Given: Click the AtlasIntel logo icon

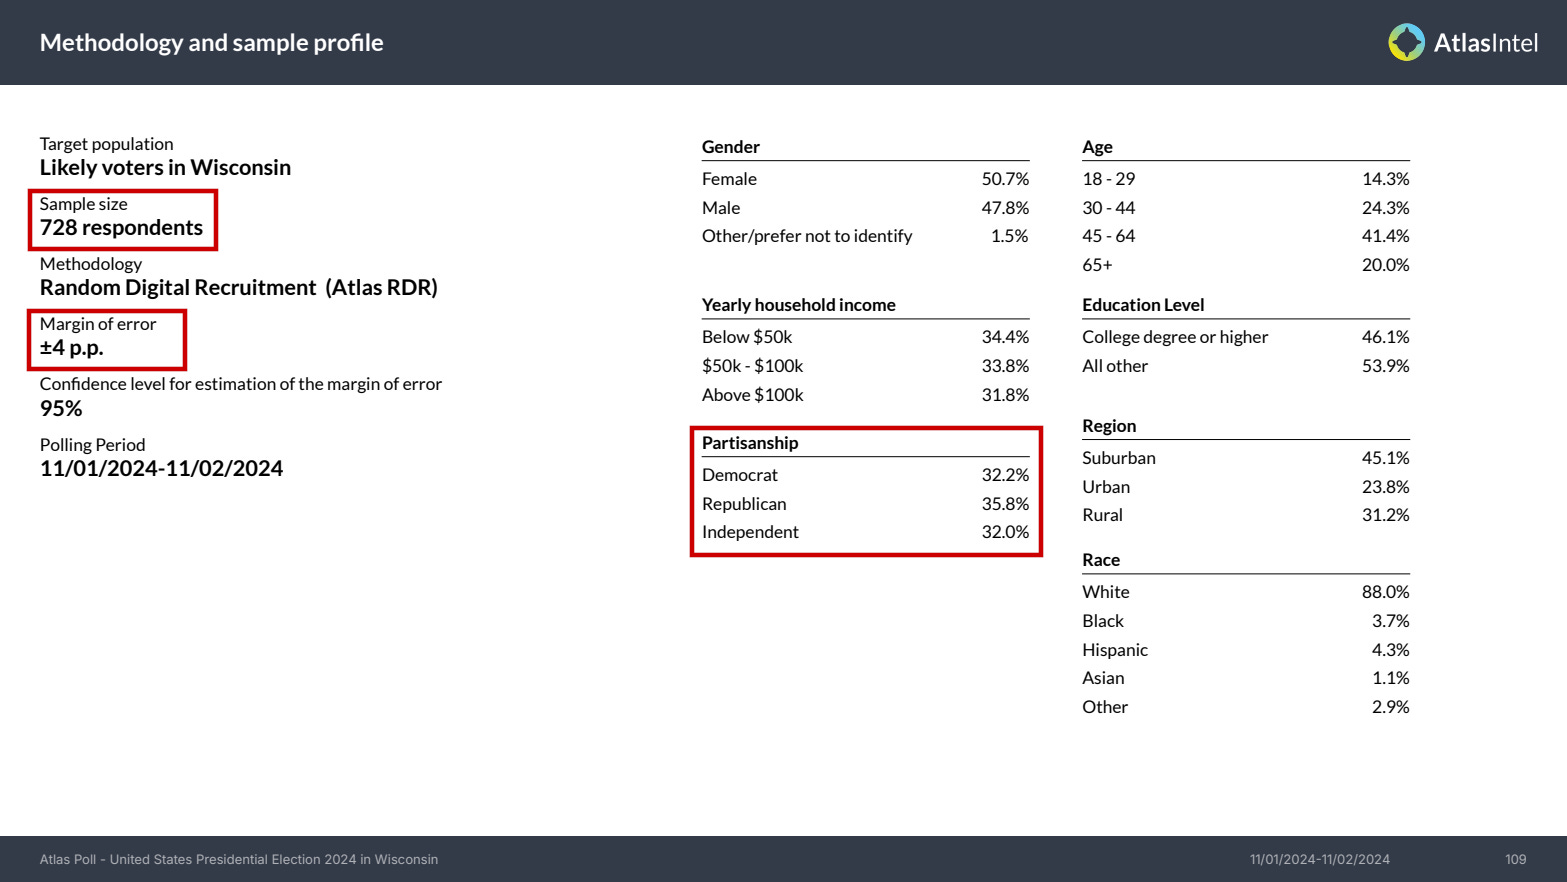Looking at the screenshot, I should point(1406,42).
